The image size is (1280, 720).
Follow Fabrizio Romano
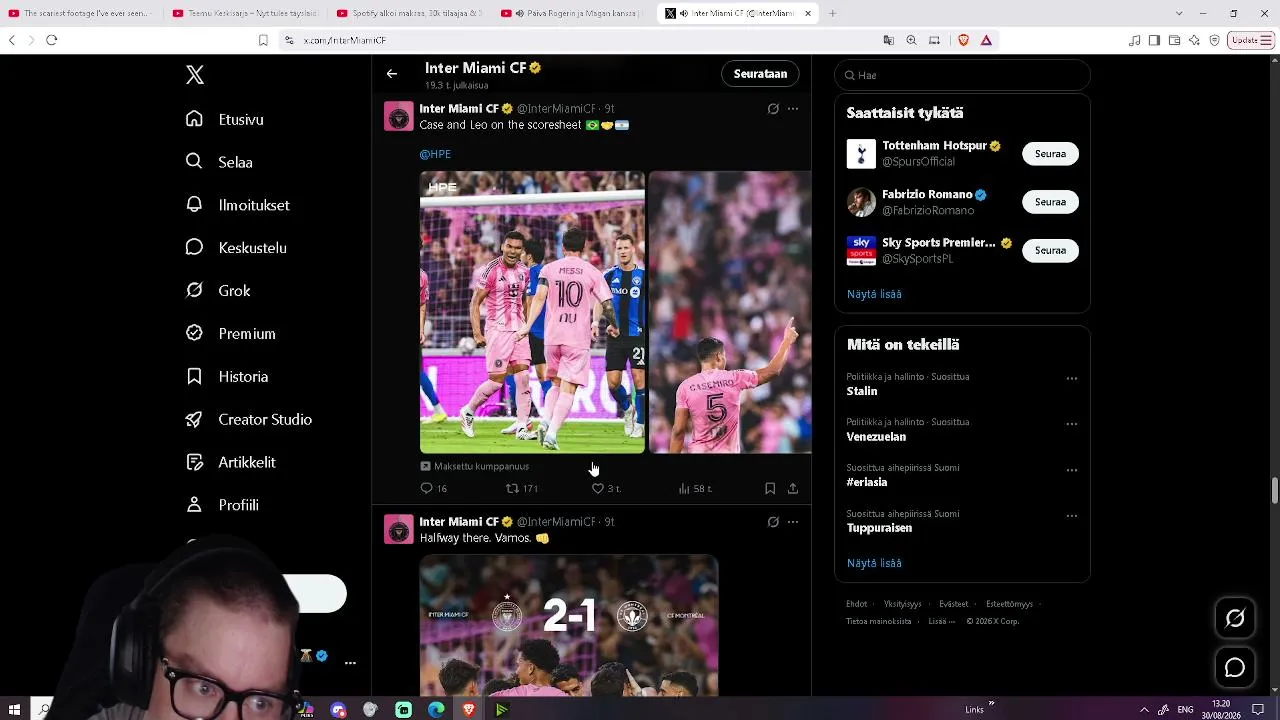(x=1050, y=202)
